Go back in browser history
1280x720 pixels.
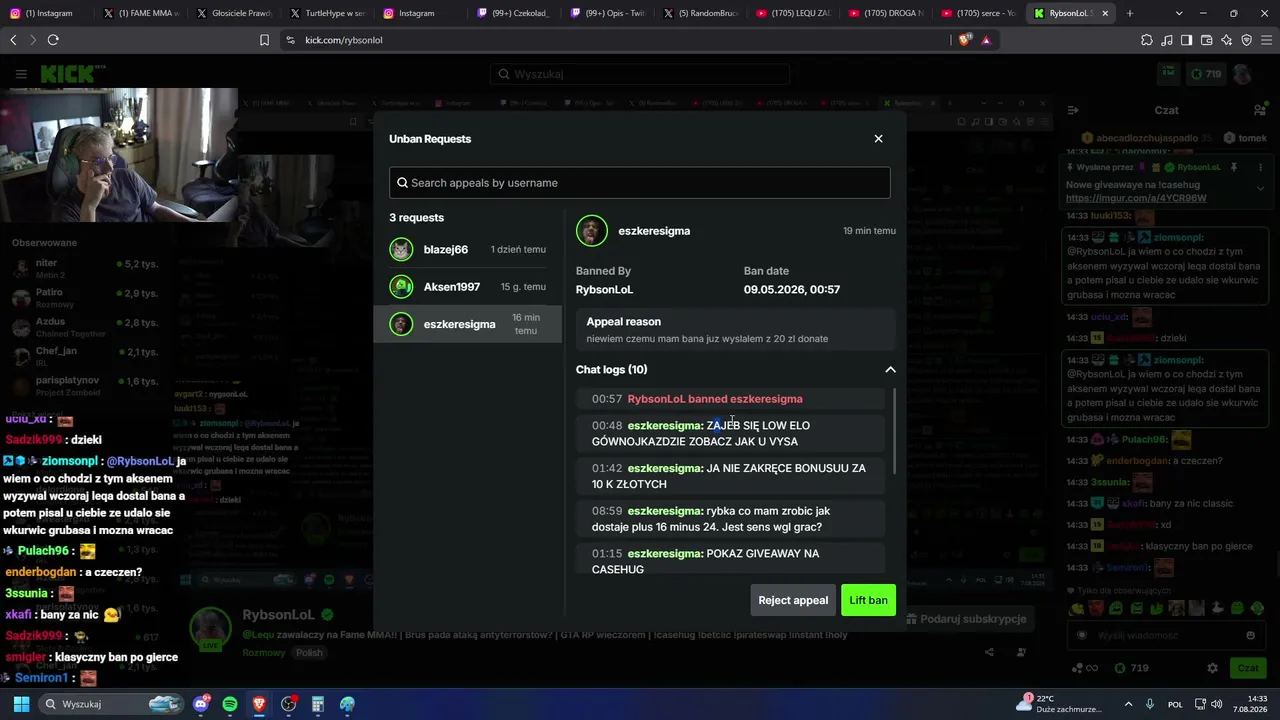pyautogui.click(x=13, y=40)
